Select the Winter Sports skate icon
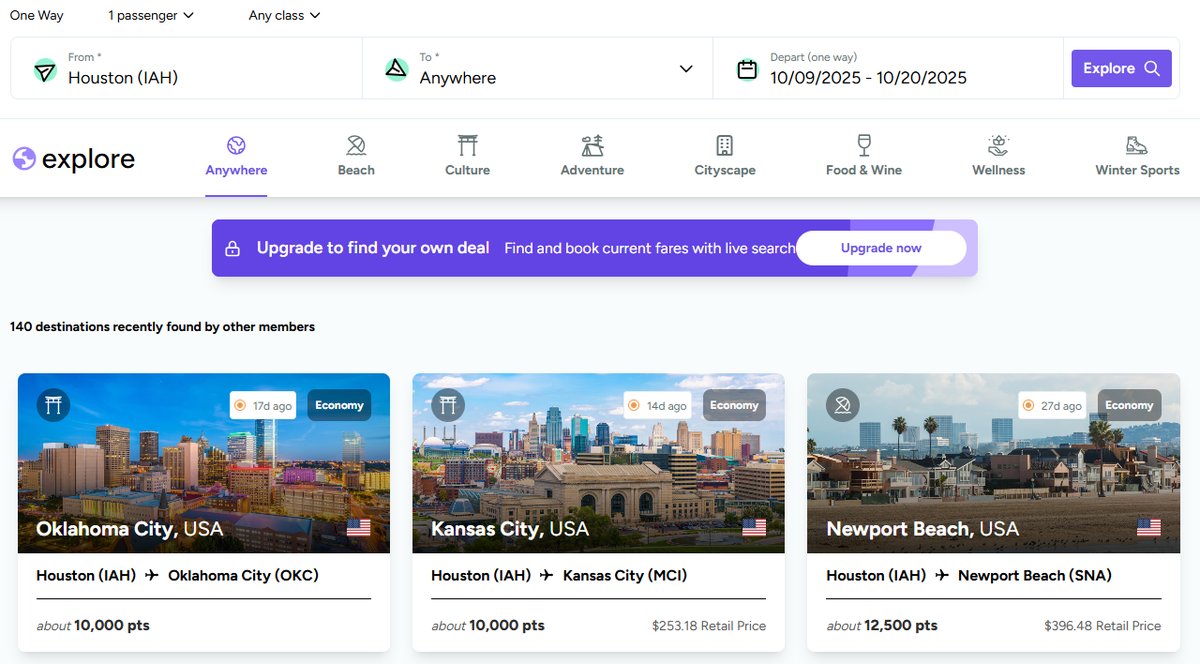Image resolution: width=1200 pixels, height=664 pixels. tap(1136, 146)
